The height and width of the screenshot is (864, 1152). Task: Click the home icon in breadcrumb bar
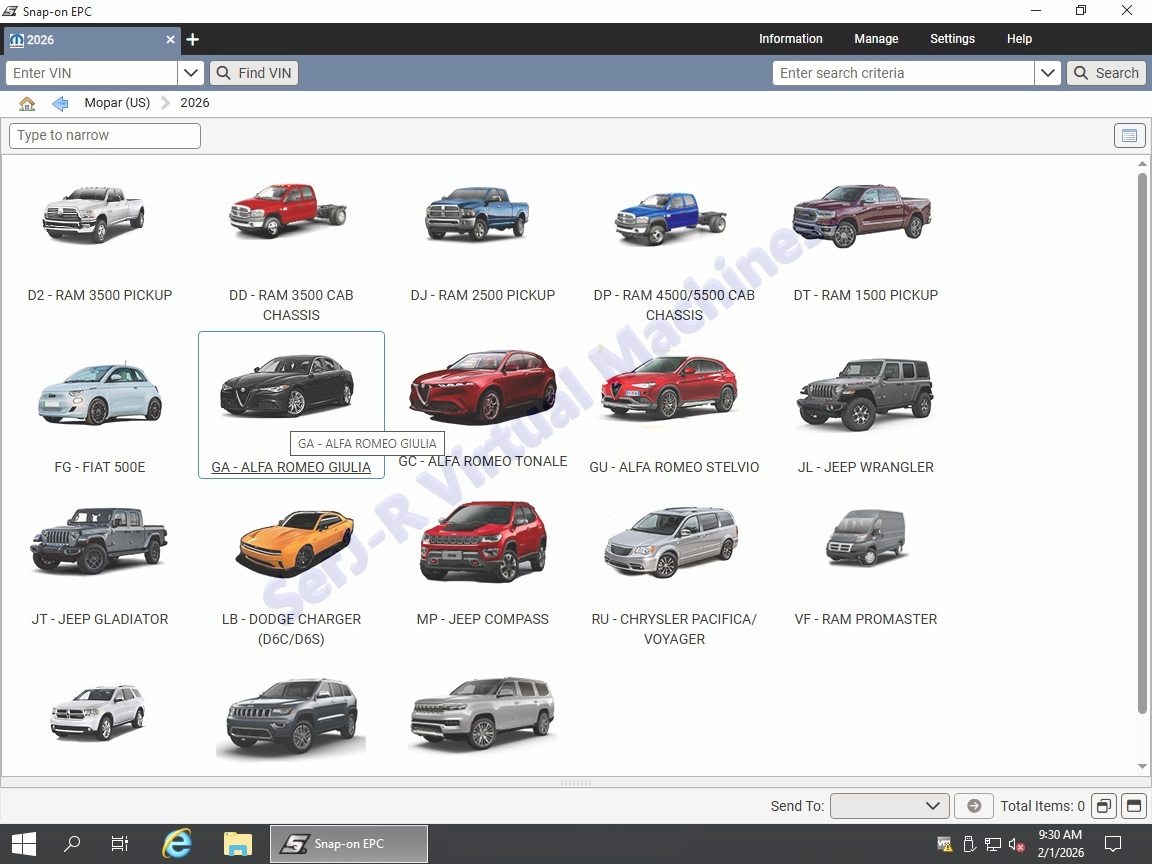tap(27, 104)
